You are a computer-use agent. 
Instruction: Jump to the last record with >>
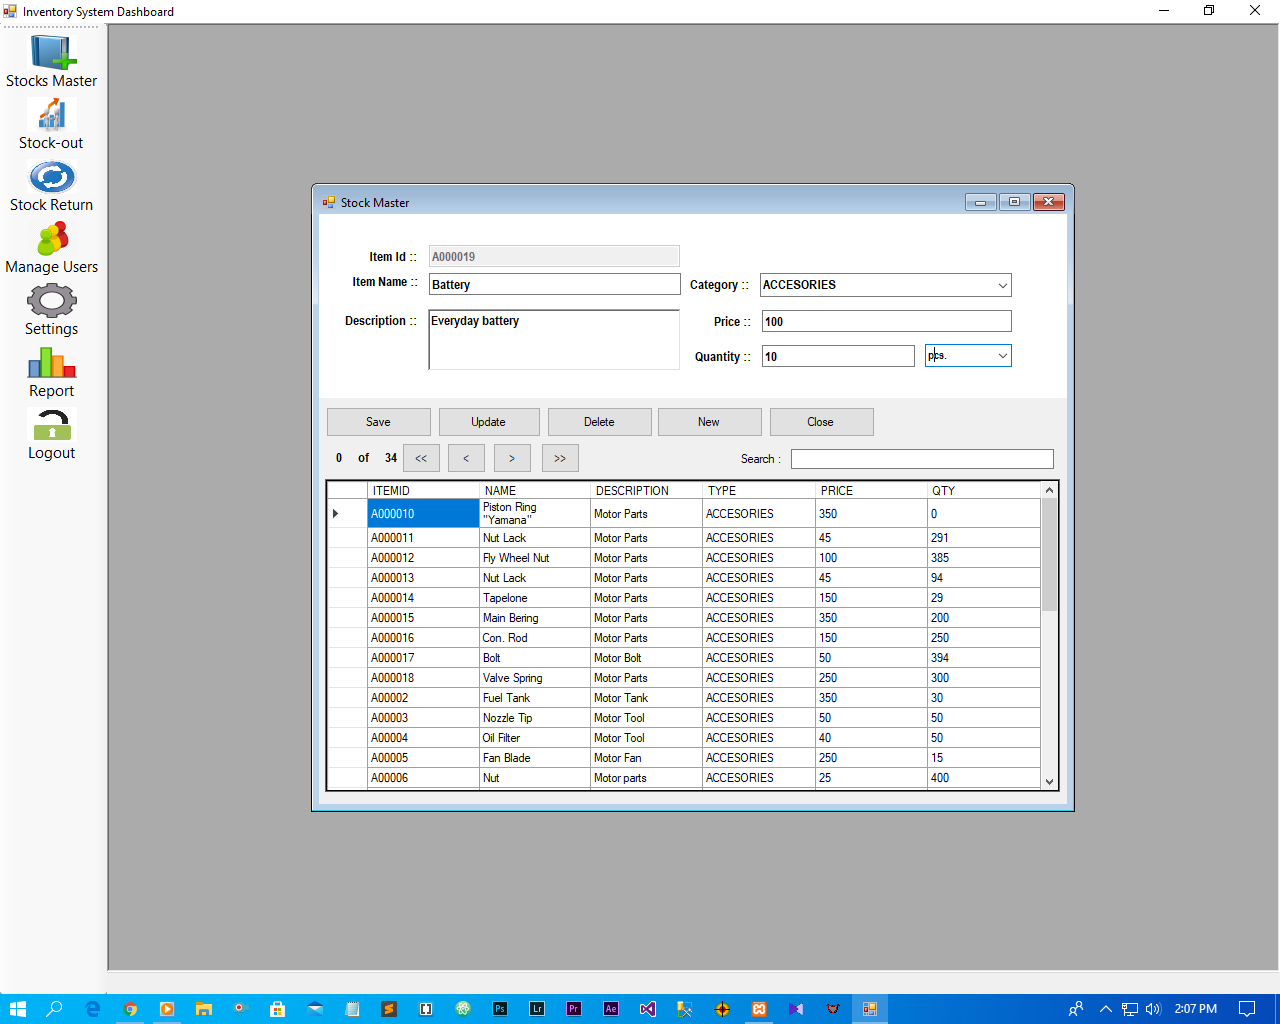[x=559, y=457]
